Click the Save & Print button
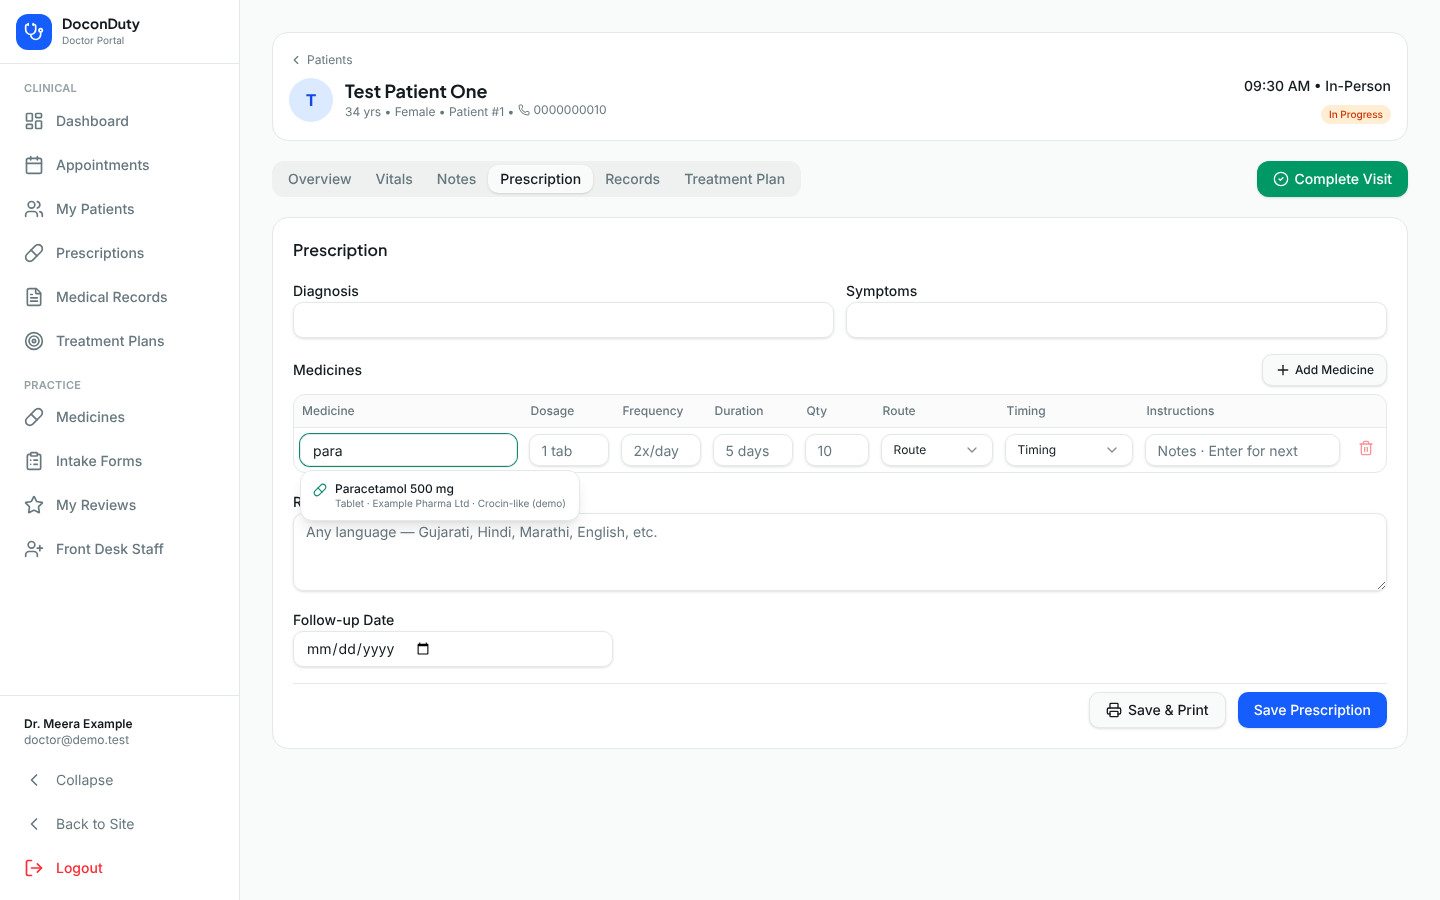The image size is (1440, 900). pyautogui.click(x=1157, y=710)
